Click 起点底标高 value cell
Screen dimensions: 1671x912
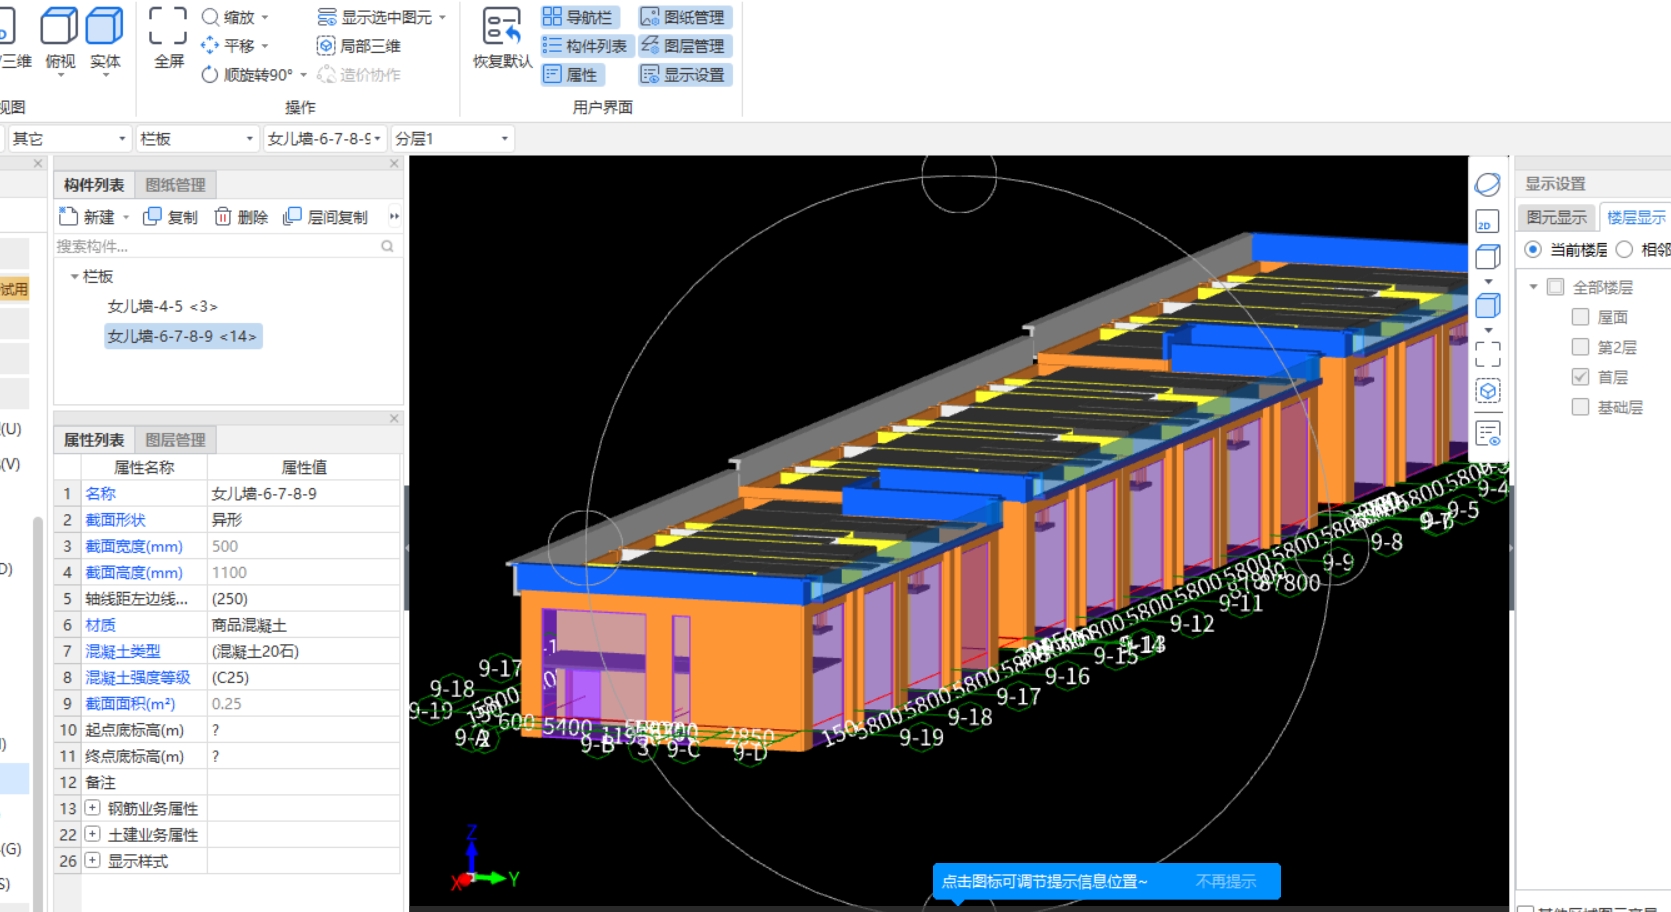(x=303, y=730)
